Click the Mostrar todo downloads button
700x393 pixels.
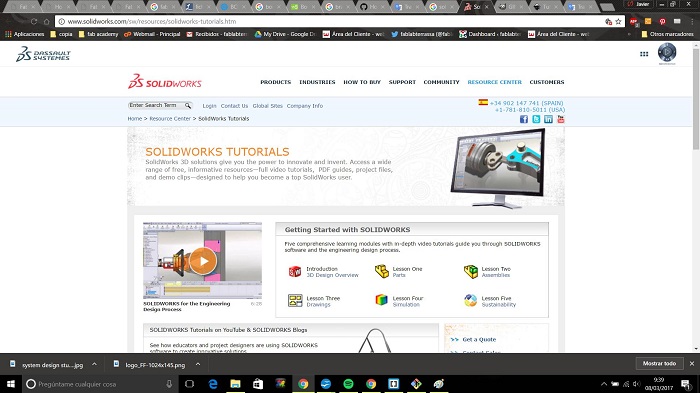pyautogui.click(x=659, y=364)
